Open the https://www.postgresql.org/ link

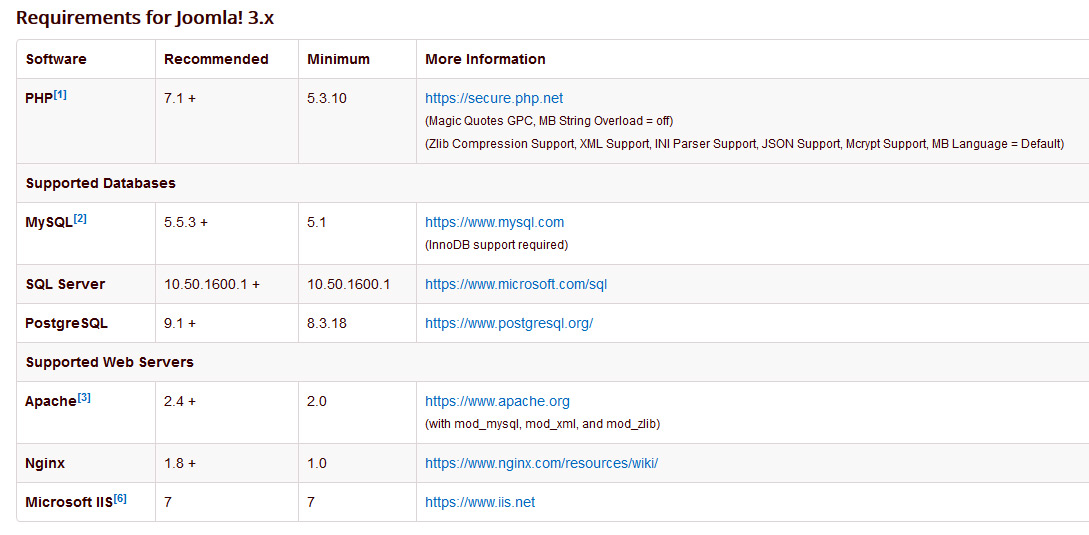[509, 323]
